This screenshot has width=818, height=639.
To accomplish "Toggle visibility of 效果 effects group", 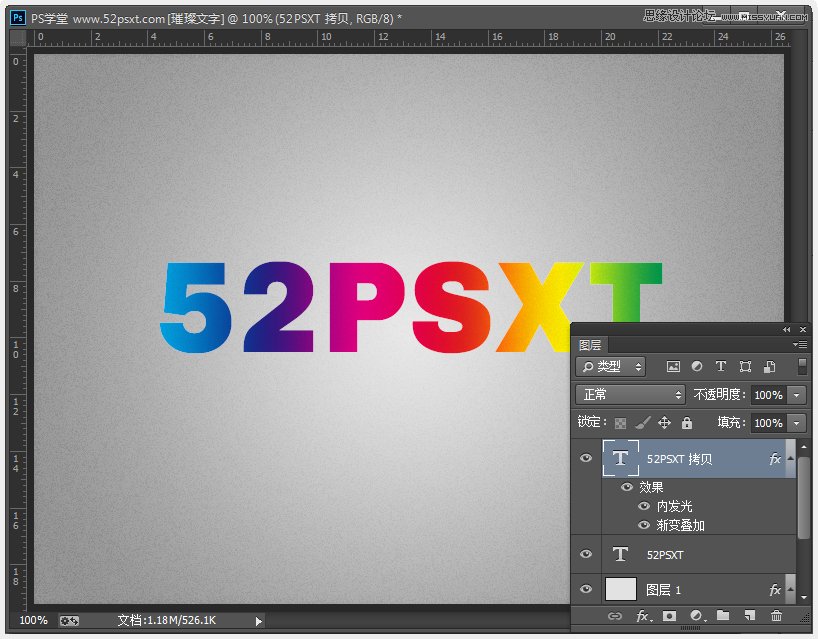I will pyautogui.click(x=627, y=487).
